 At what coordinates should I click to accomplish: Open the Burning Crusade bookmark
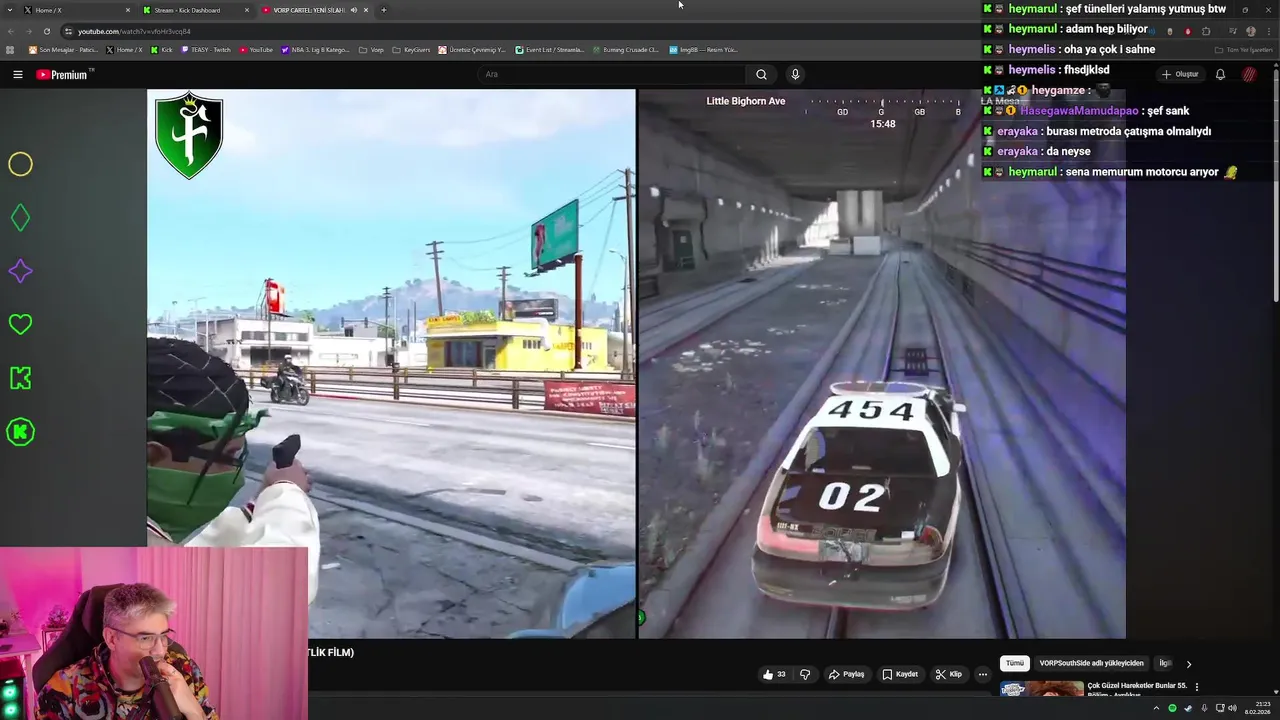point(625,49)
